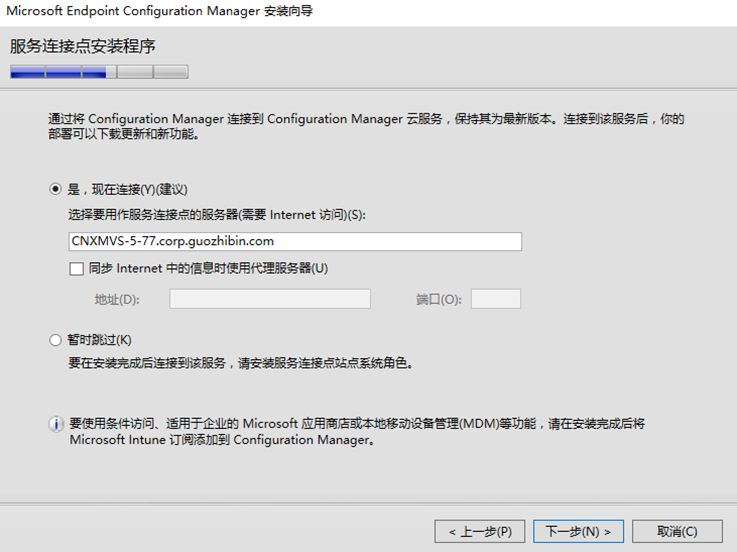Enable the proxy server checkbox for Internet sync
737x552 pixels.
point(77,268)
